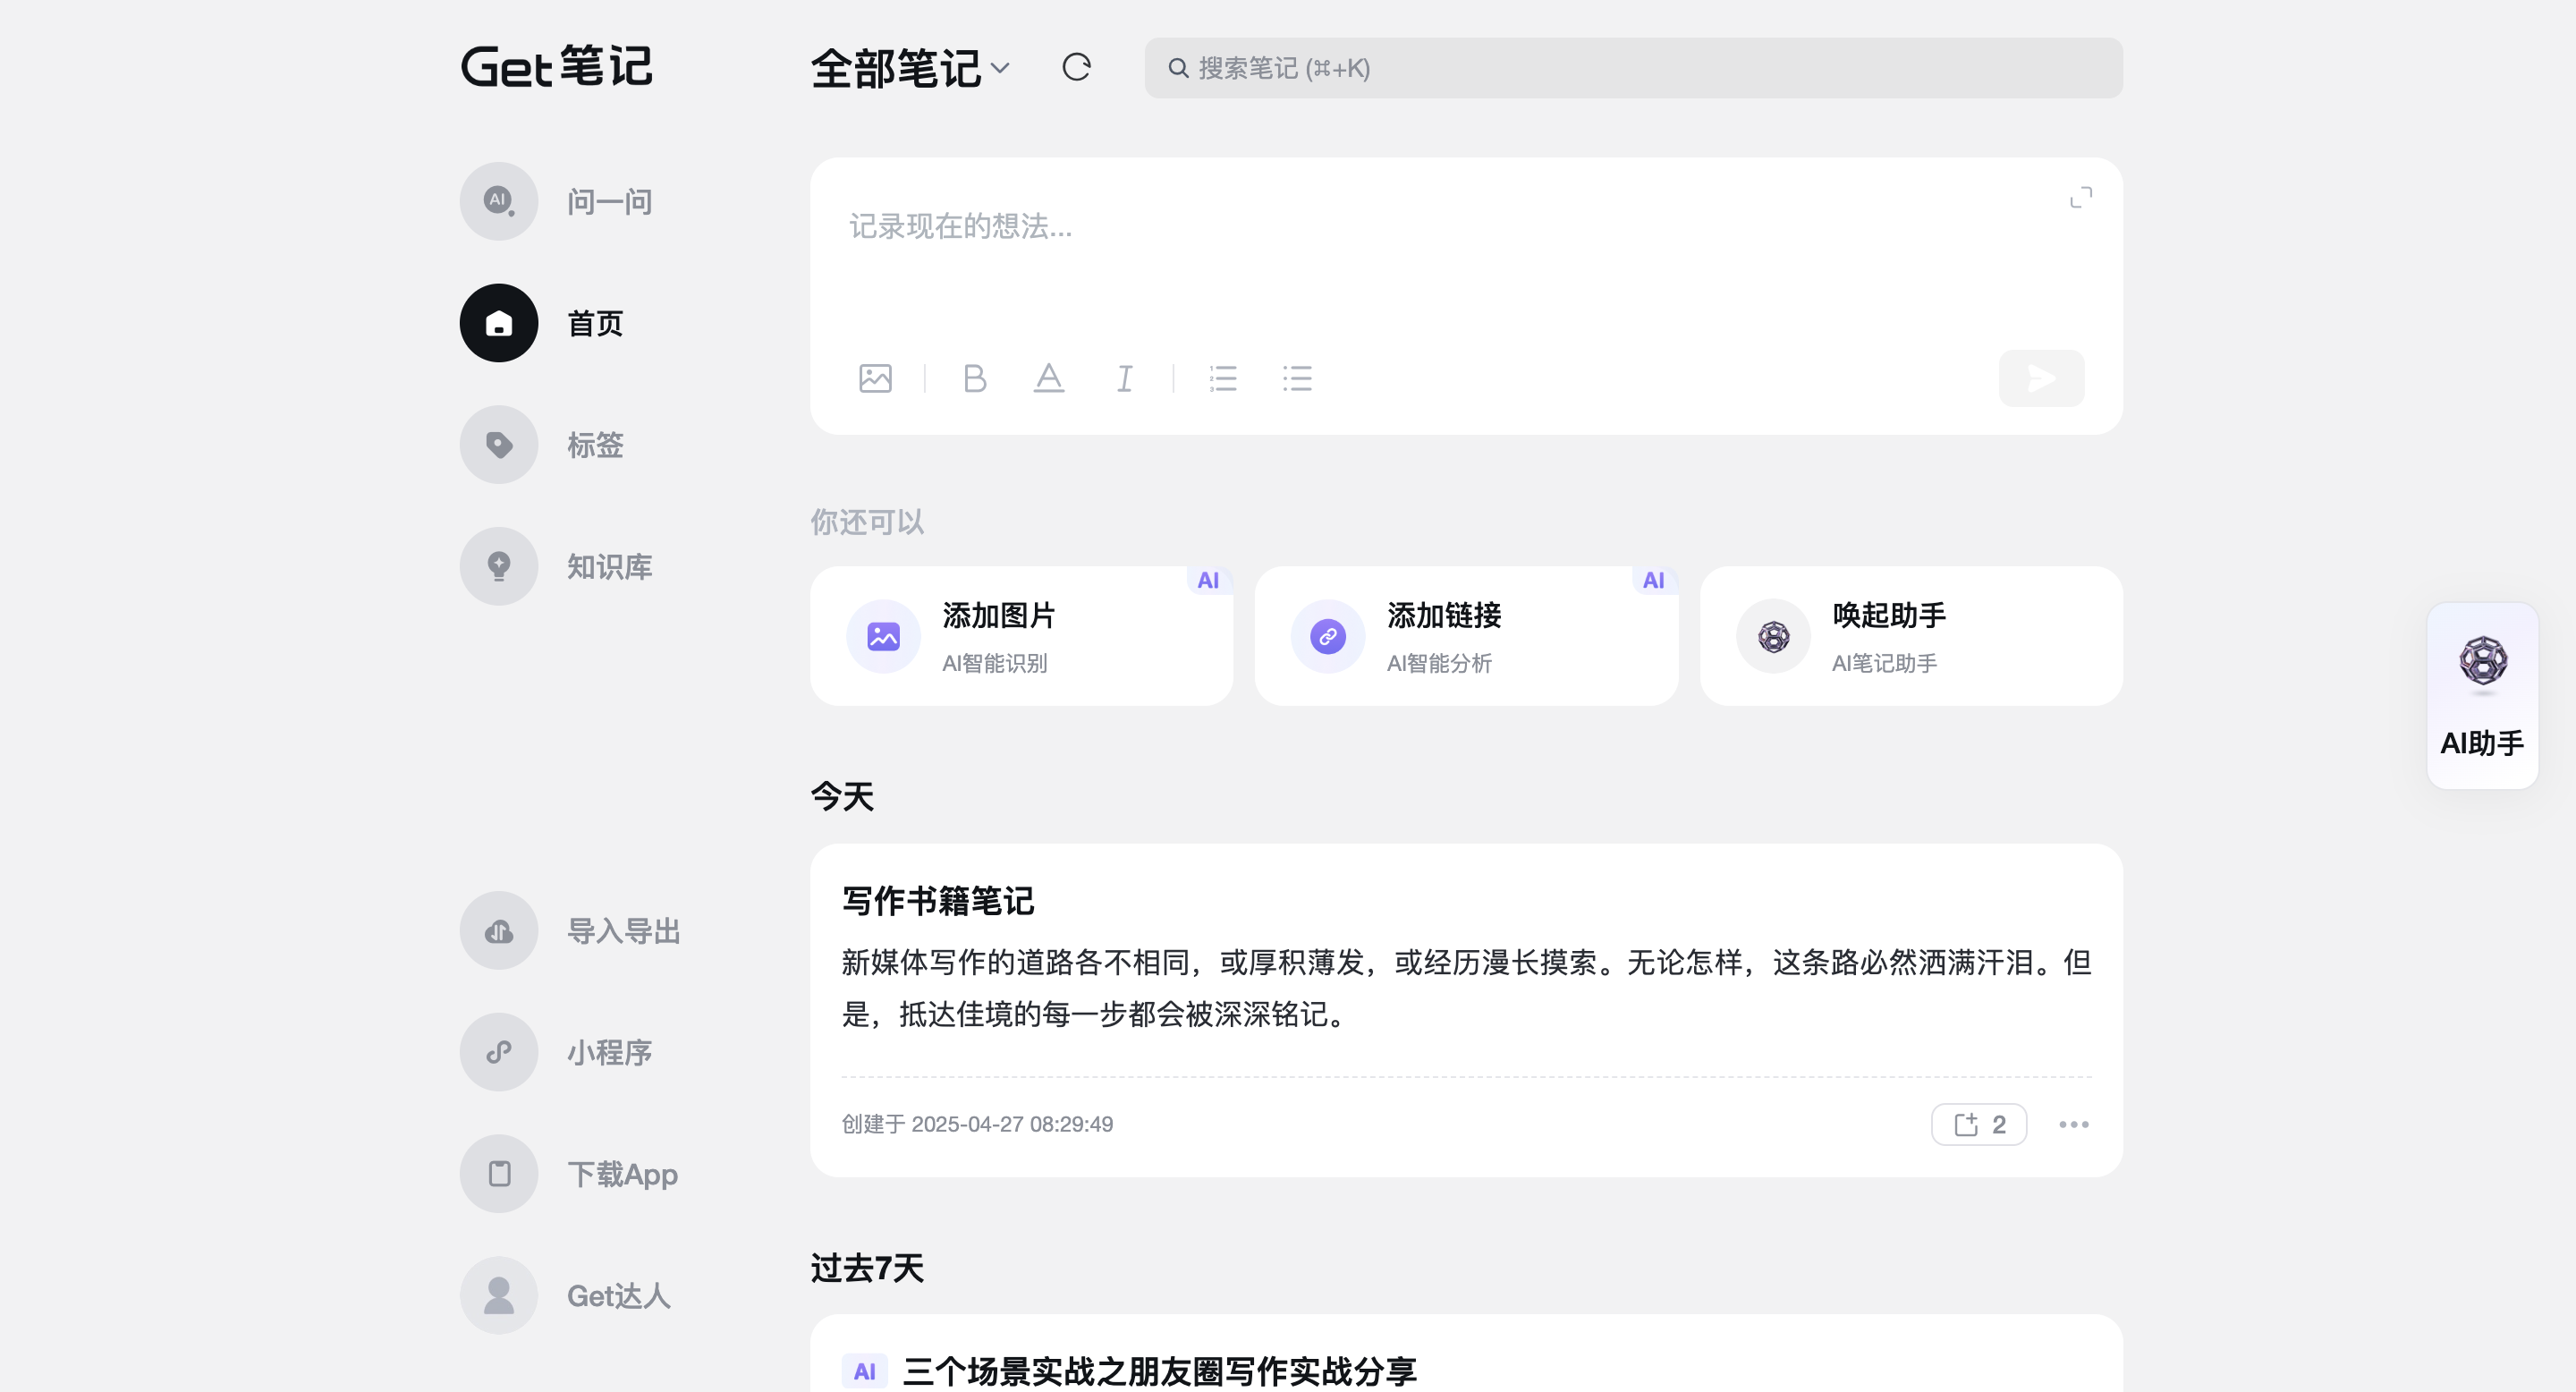Click the 添加图片 card

[x=1021, y=637]
